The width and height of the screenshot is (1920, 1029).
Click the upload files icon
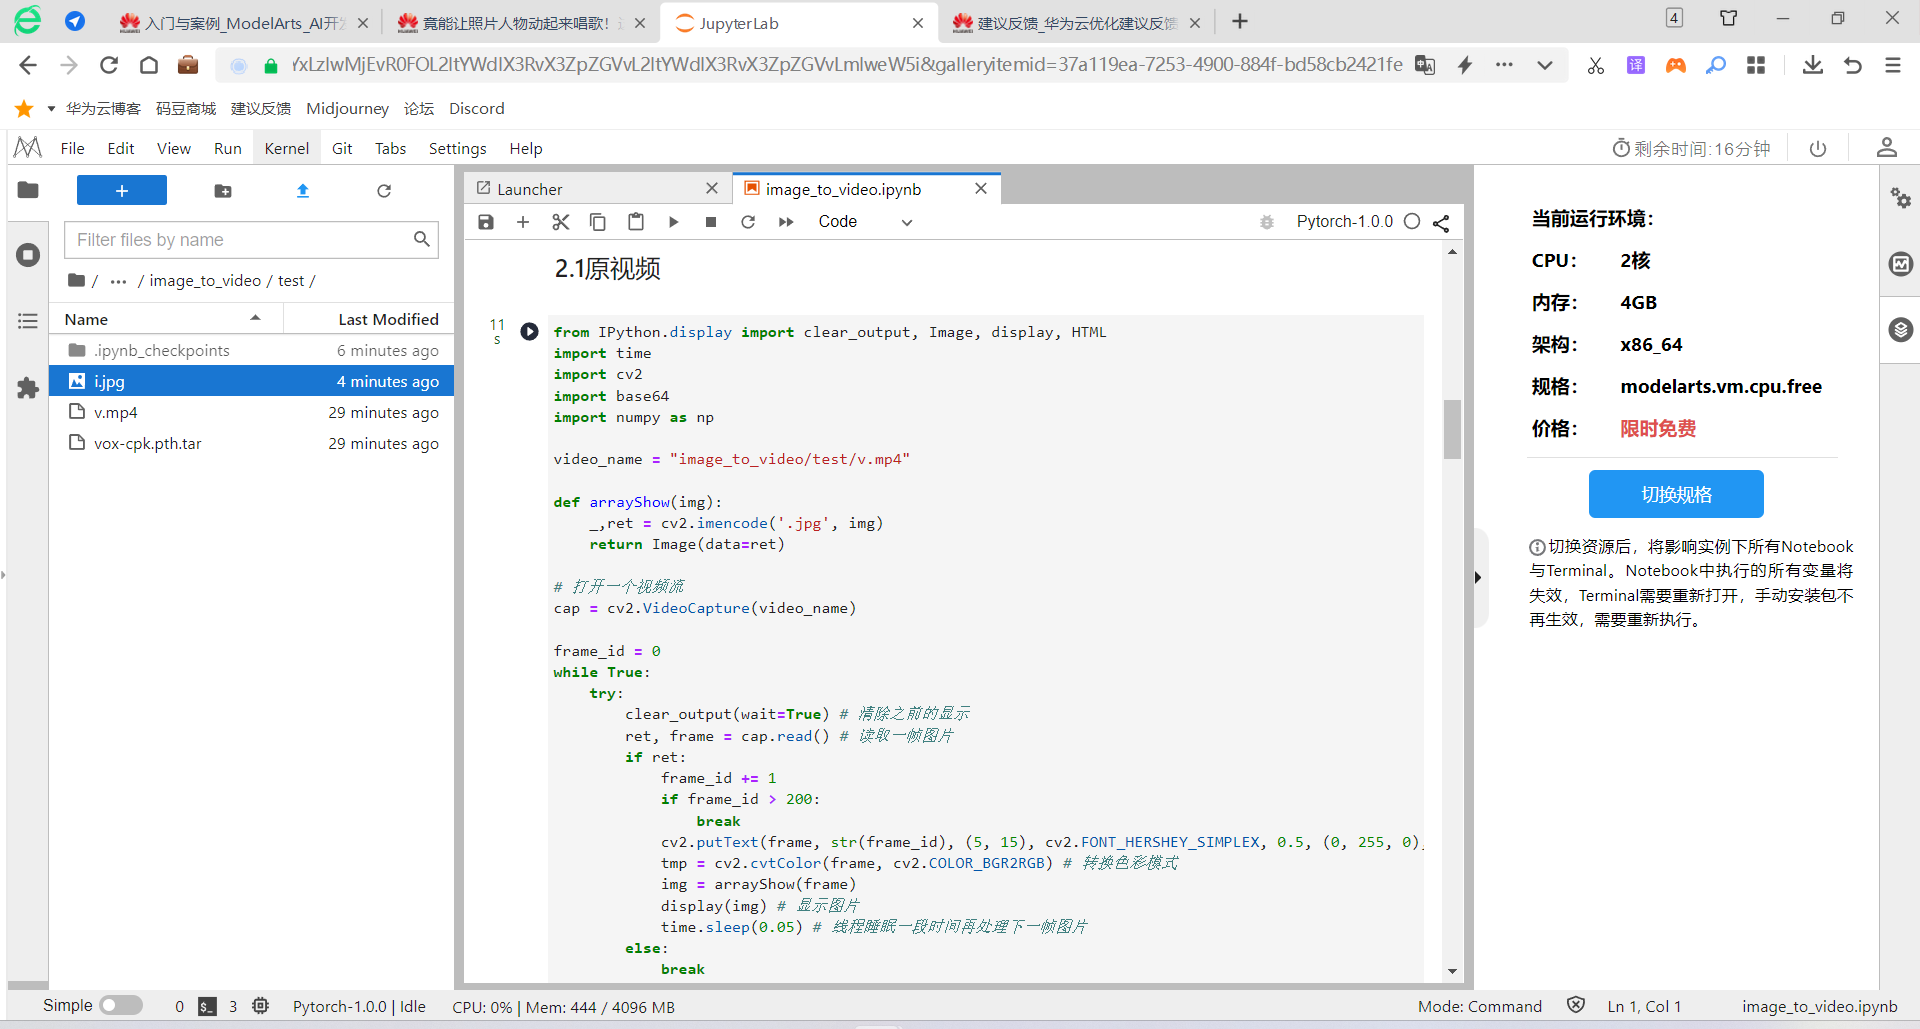(303, 191)
